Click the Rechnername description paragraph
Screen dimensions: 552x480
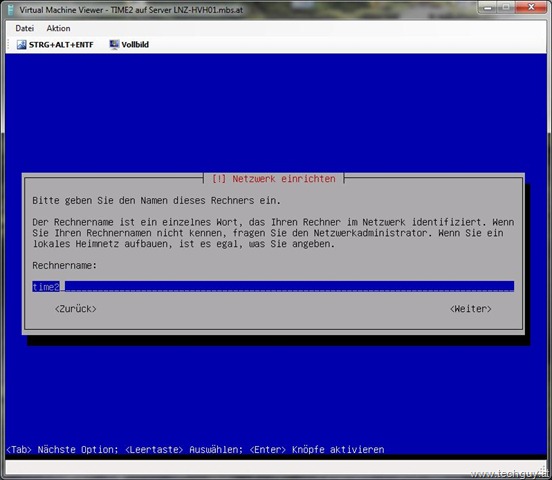point(273,233)
